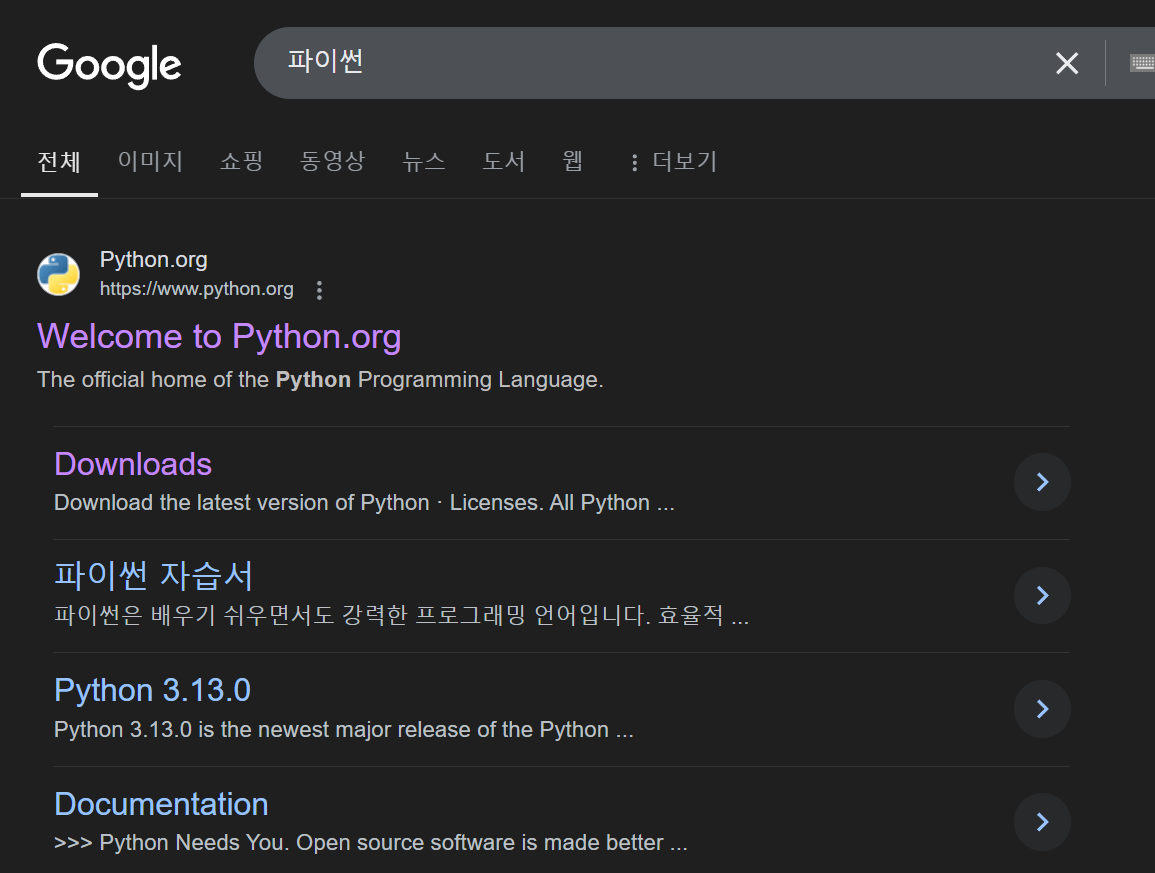This screenshot has width=1155, height=873.
Task: Open the three-dot menu beside python.org URL
Action: coord(319,290)
